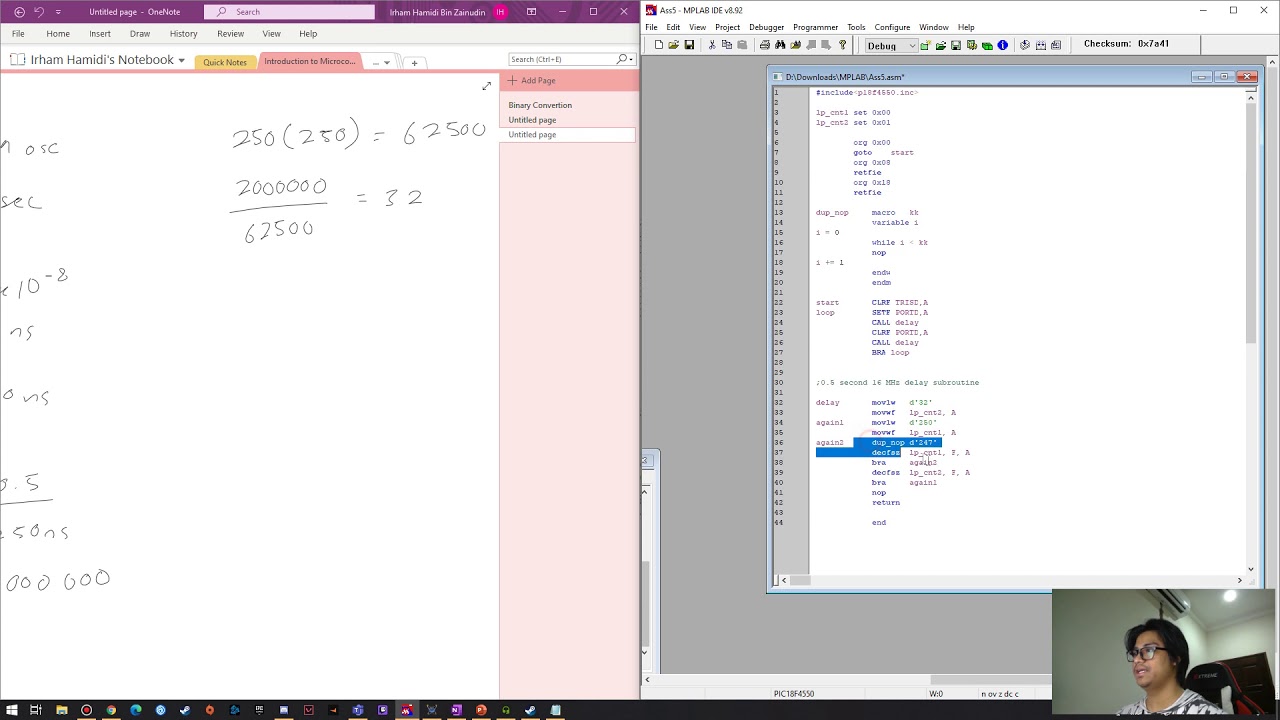Open the first Untitled page in the page list
This screenshot has width=1280, height=720.
(532, 120)
